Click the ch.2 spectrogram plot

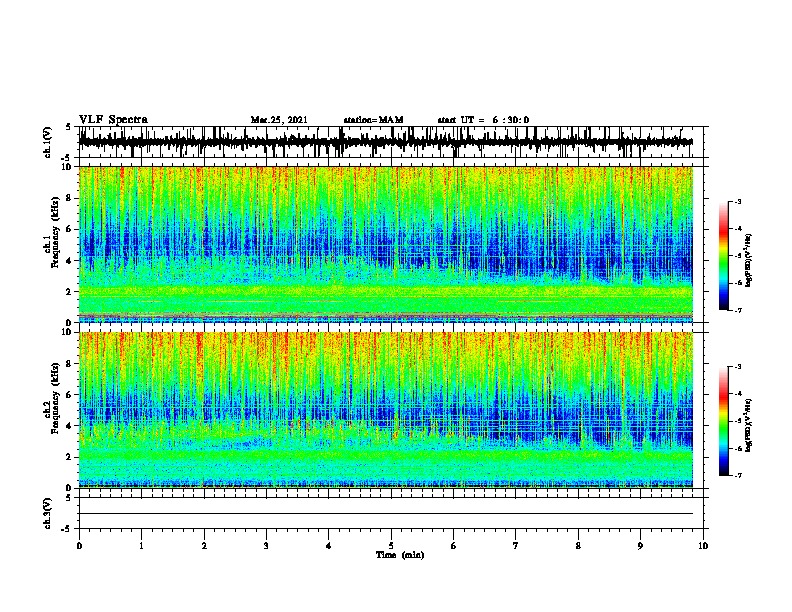click(386, 410)
